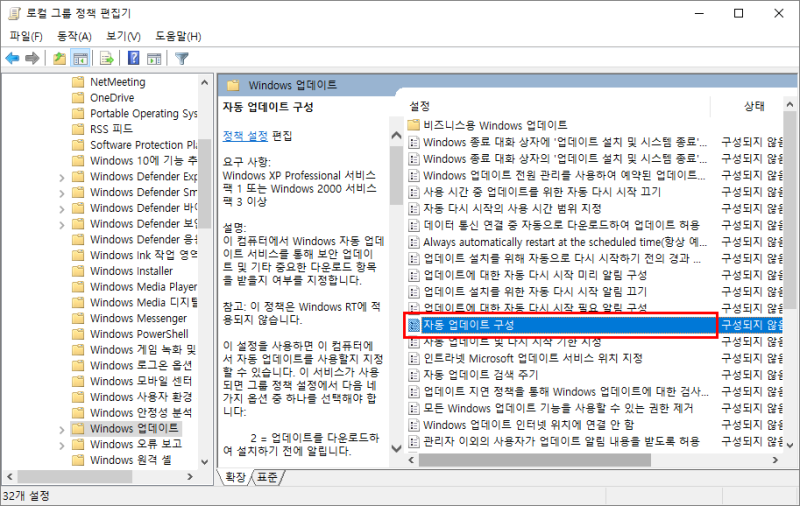
Task: Click policy icon of Windows 업데이트 인터넷 위치에 연결 안 함
Action: click(414, 425)
